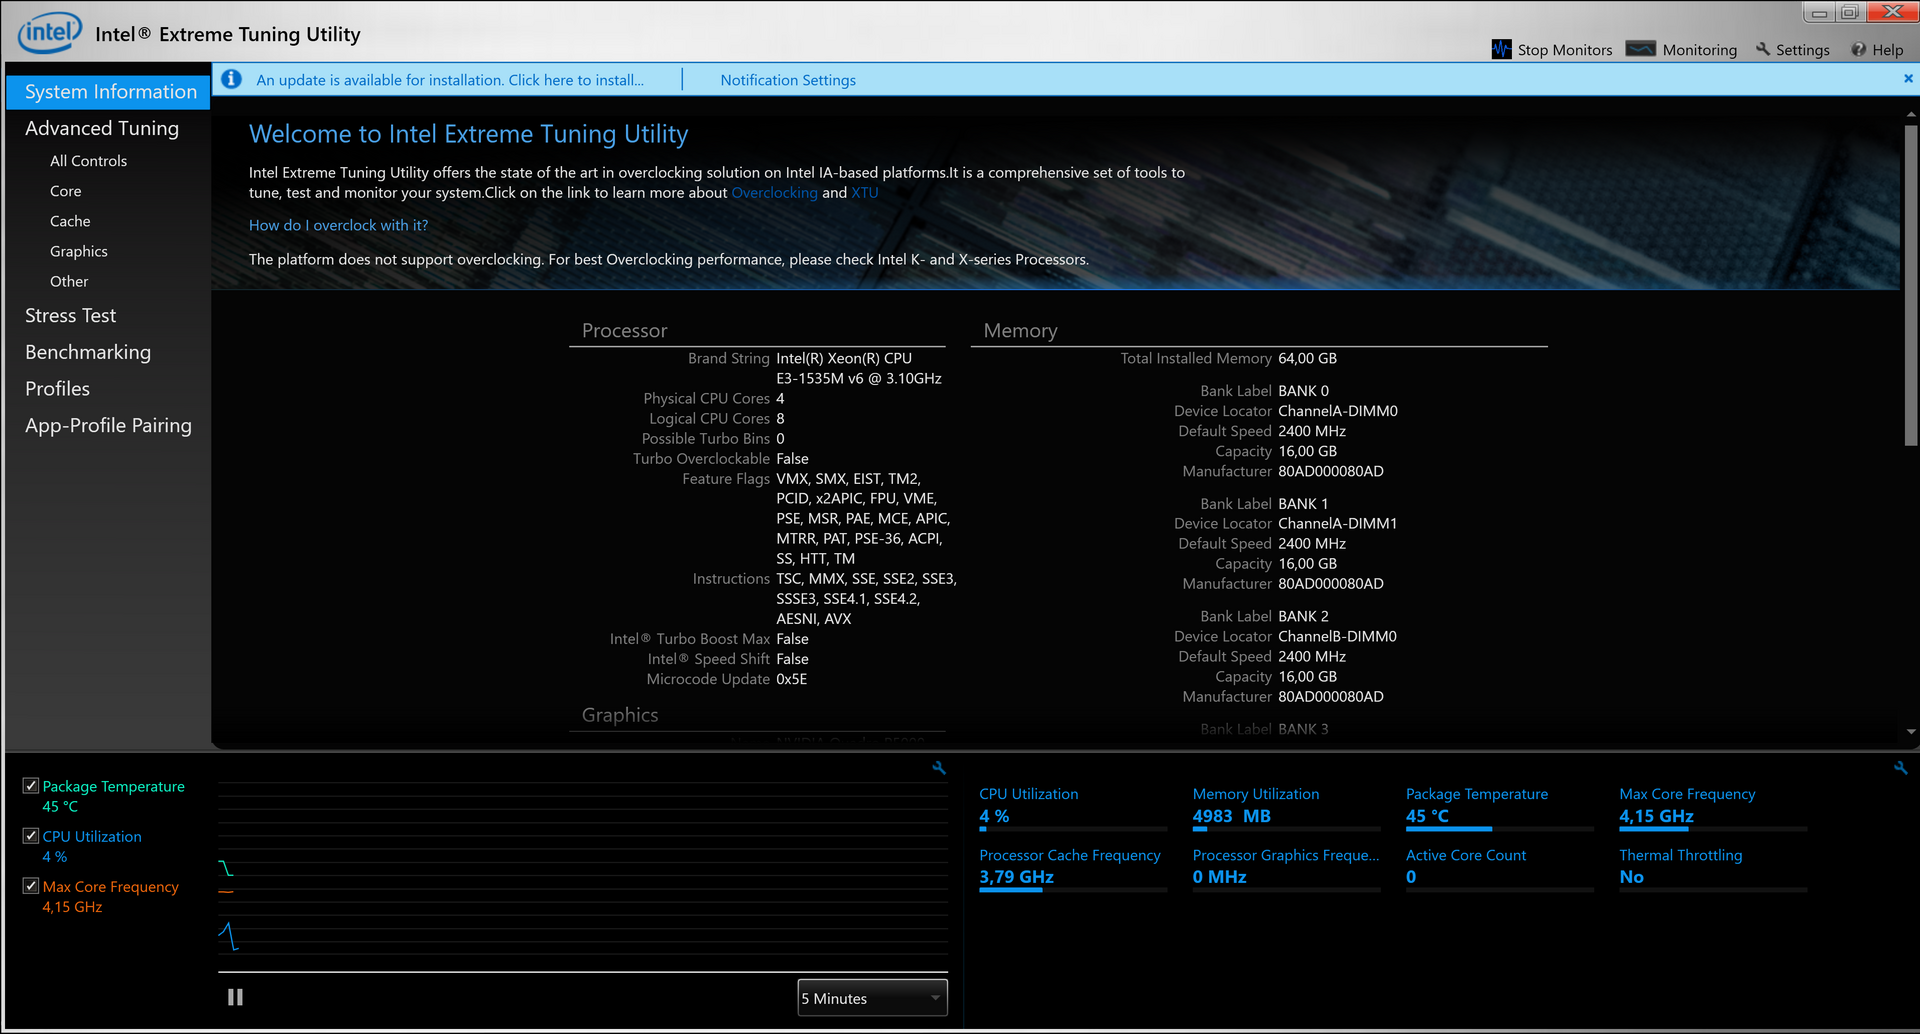
Task: Switch to the Stress Test section
Action: [70, 315]
